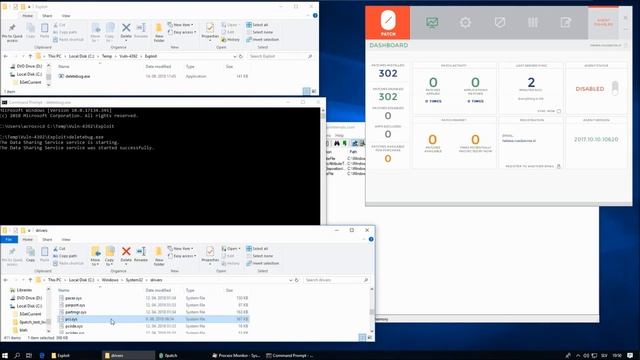Image resolution: width=640 pixels, height=360 pixels.
Task: Toggle the agent status DISABLED switch
Action: click(615, 88)
